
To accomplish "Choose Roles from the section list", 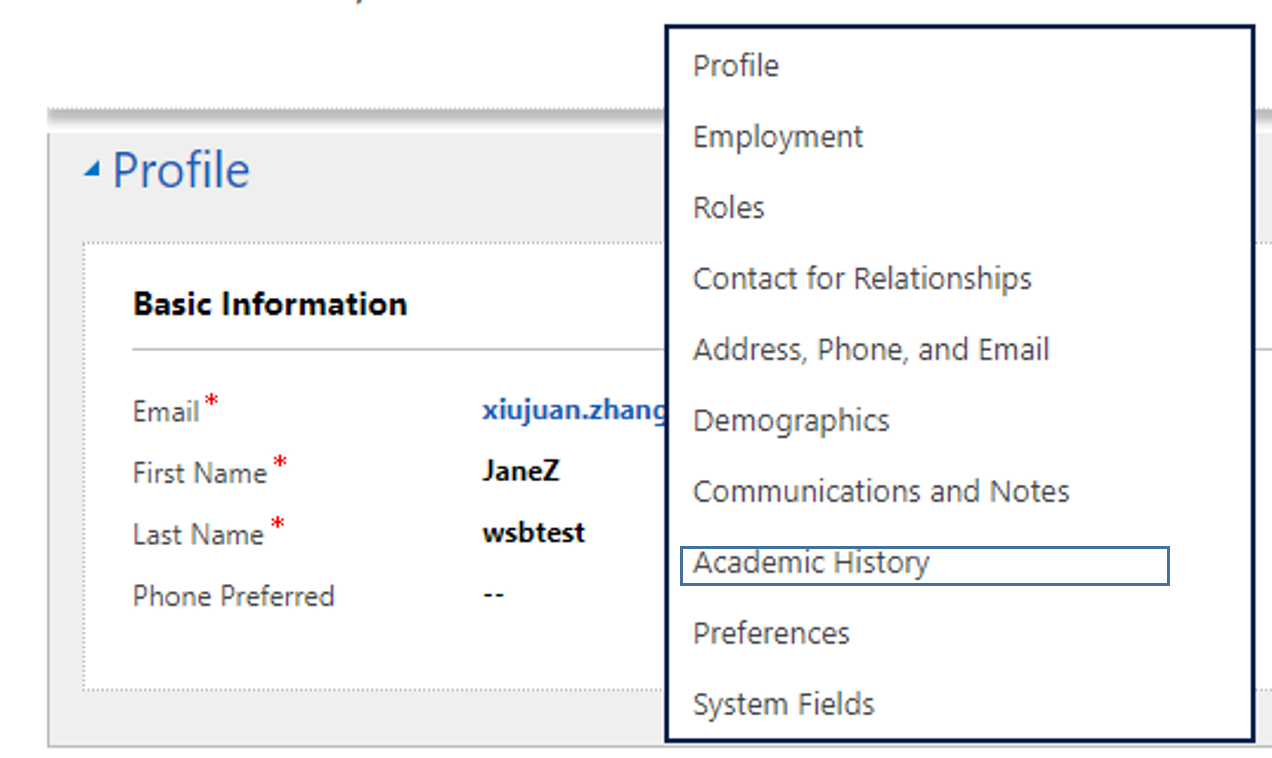I will pos(729,208).
